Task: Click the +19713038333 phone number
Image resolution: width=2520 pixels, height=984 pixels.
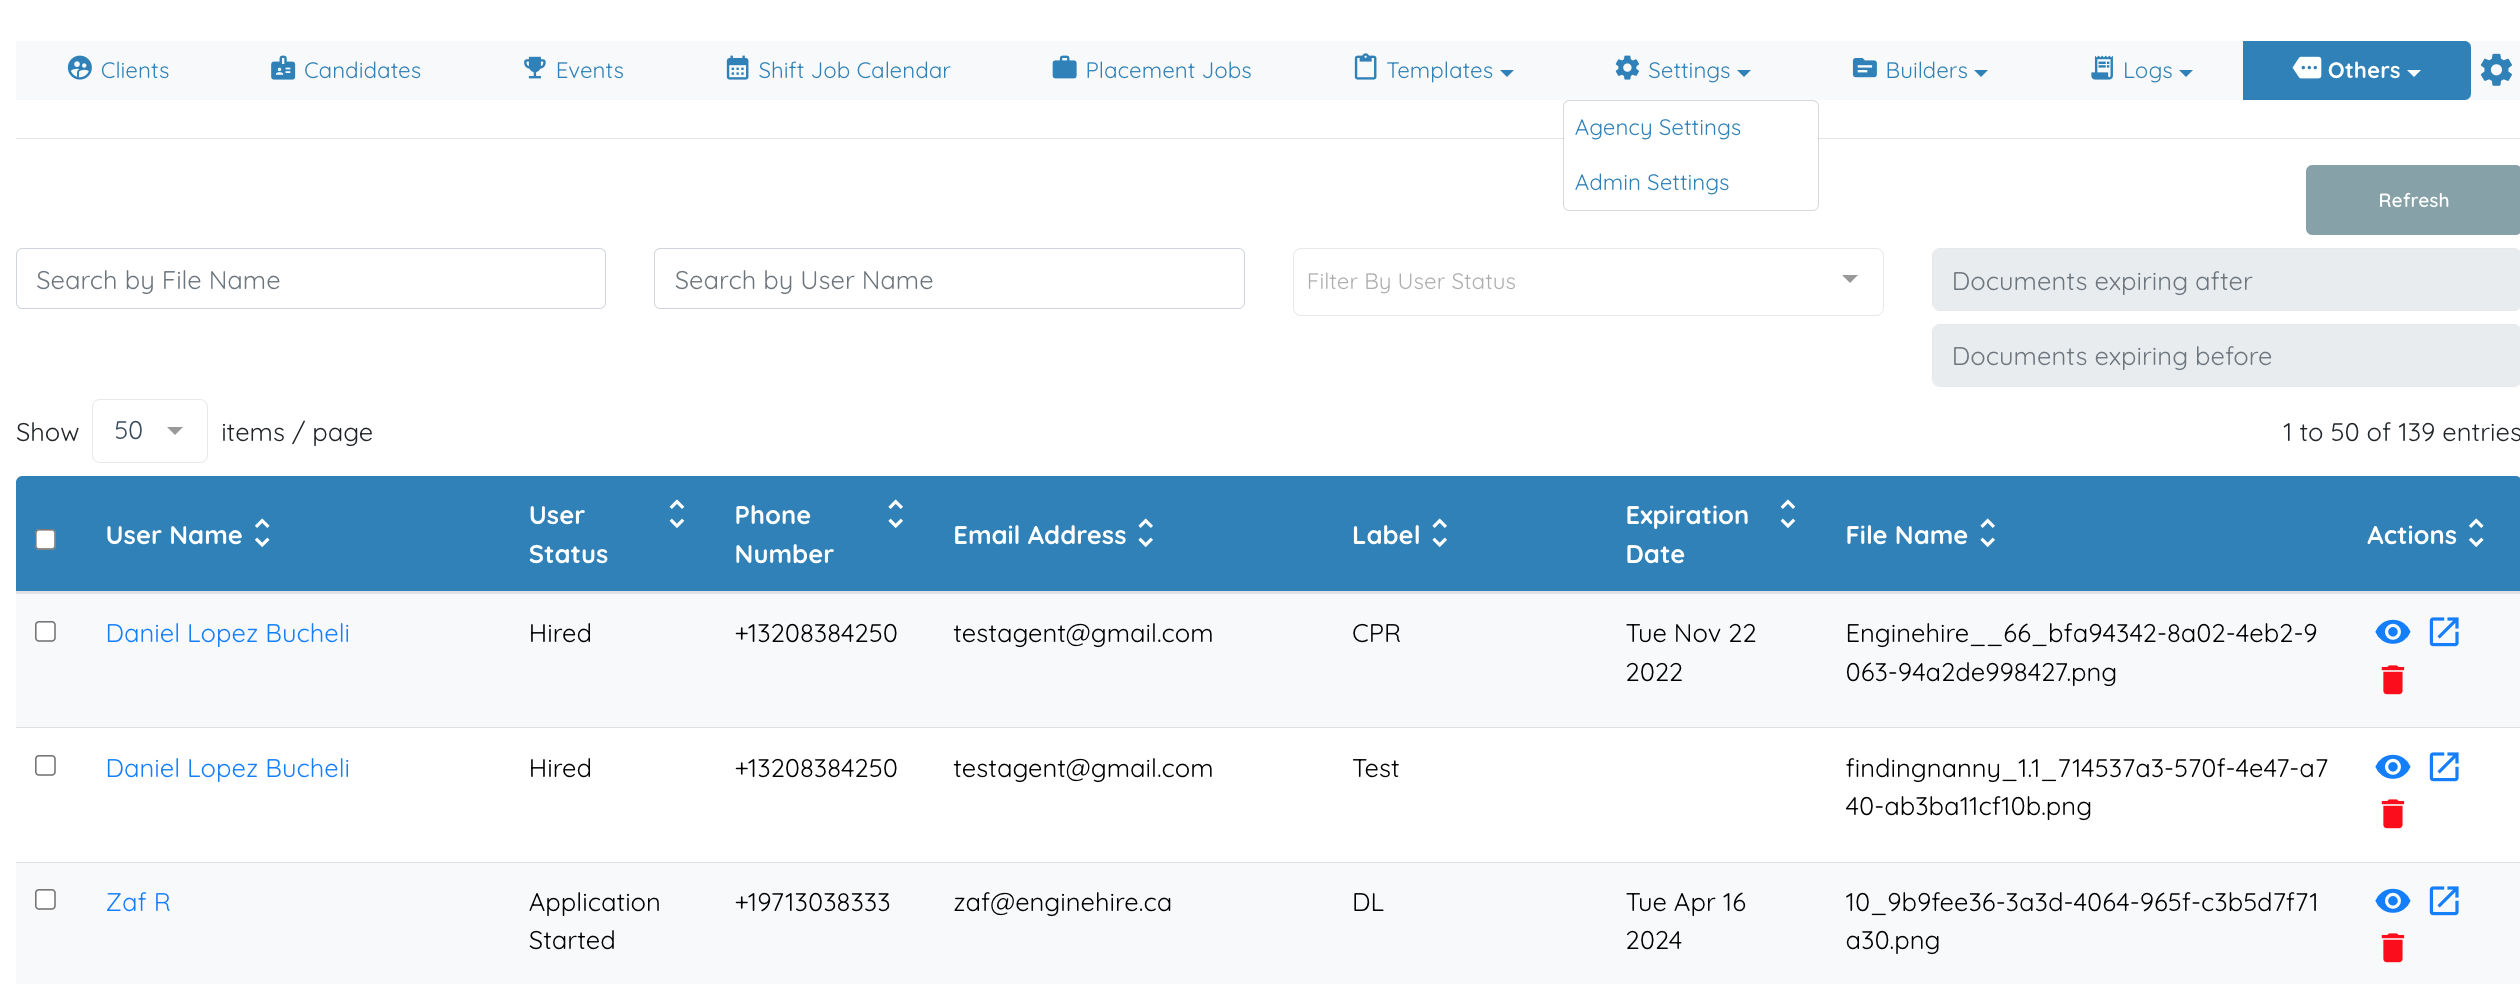Action: coord(812,902)
